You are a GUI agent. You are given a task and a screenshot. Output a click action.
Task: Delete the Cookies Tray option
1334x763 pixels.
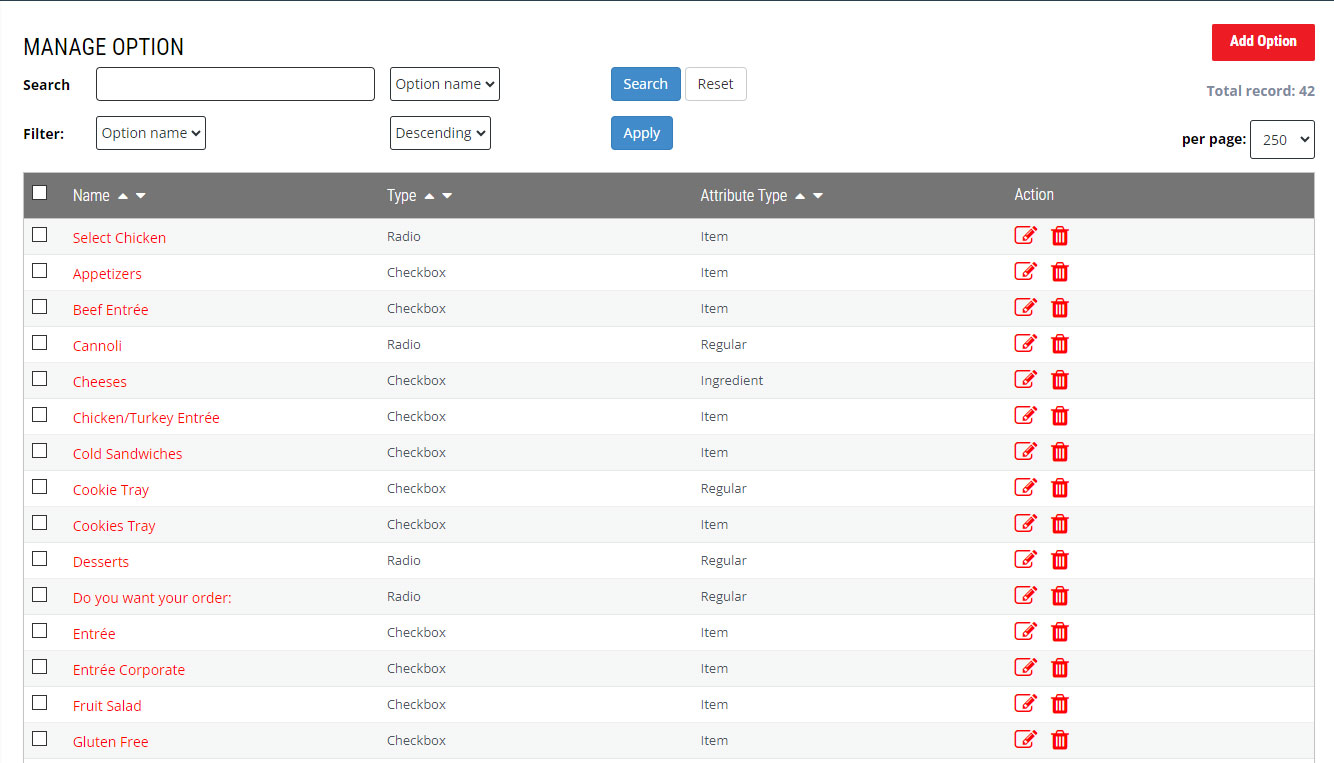1060,524
